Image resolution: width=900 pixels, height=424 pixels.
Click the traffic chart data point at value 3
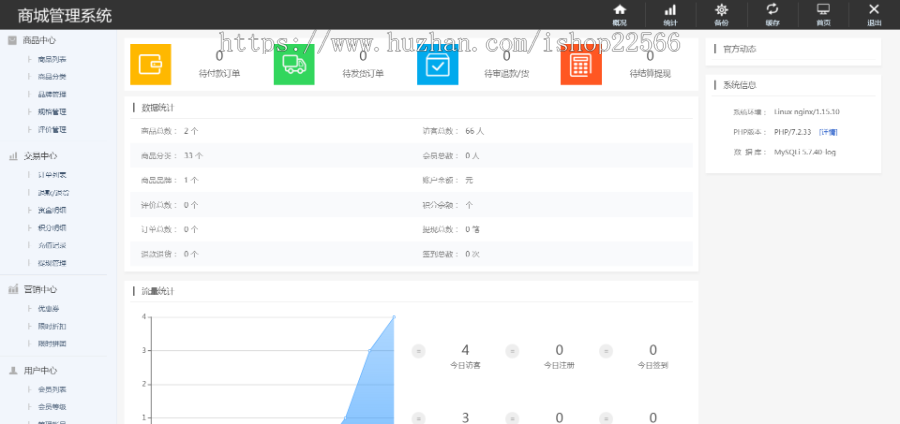pyautogui.click(x=370, y=351)
